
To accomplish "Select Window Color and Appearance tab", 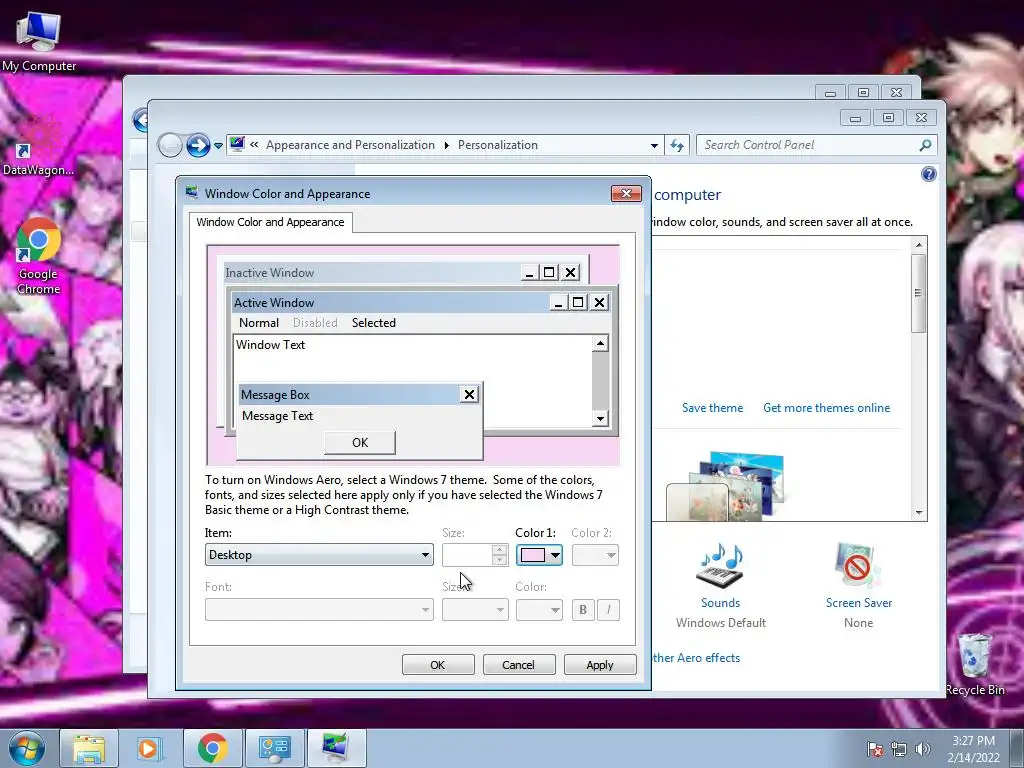I will click(270, 222).
